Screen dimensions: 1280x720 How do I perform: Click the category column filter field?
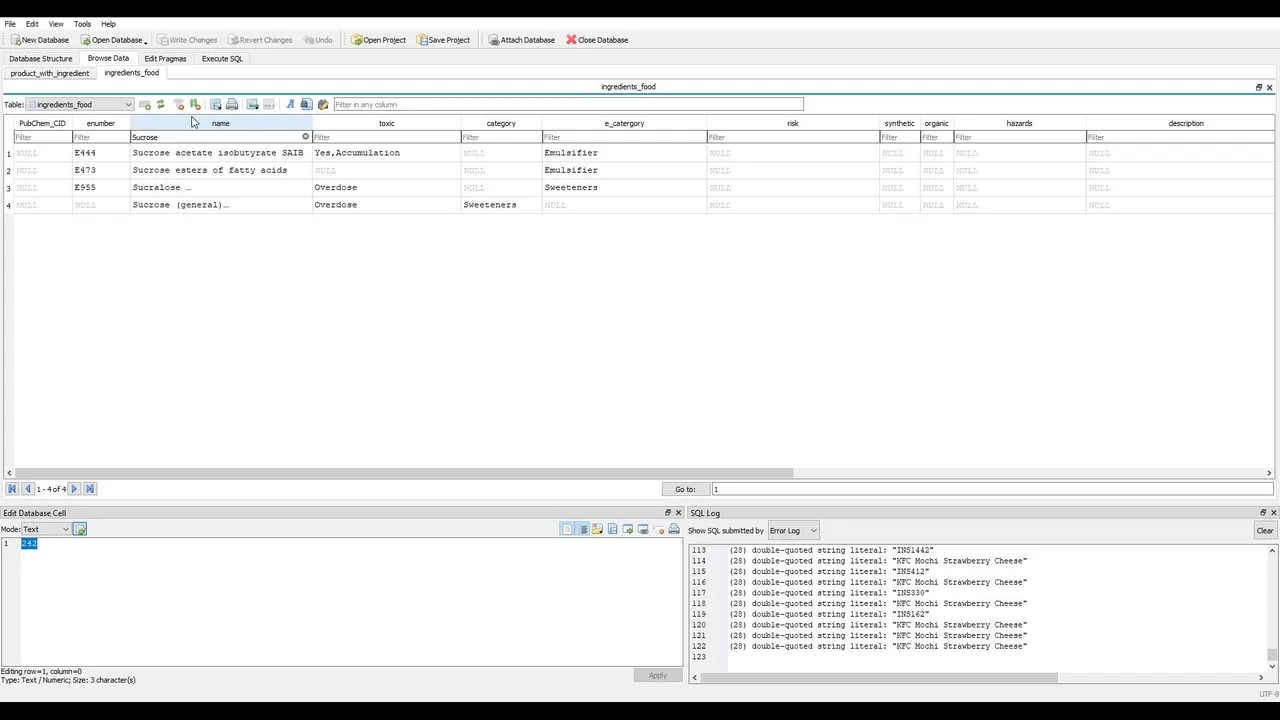pyautogui.click(x=501, y=137)
